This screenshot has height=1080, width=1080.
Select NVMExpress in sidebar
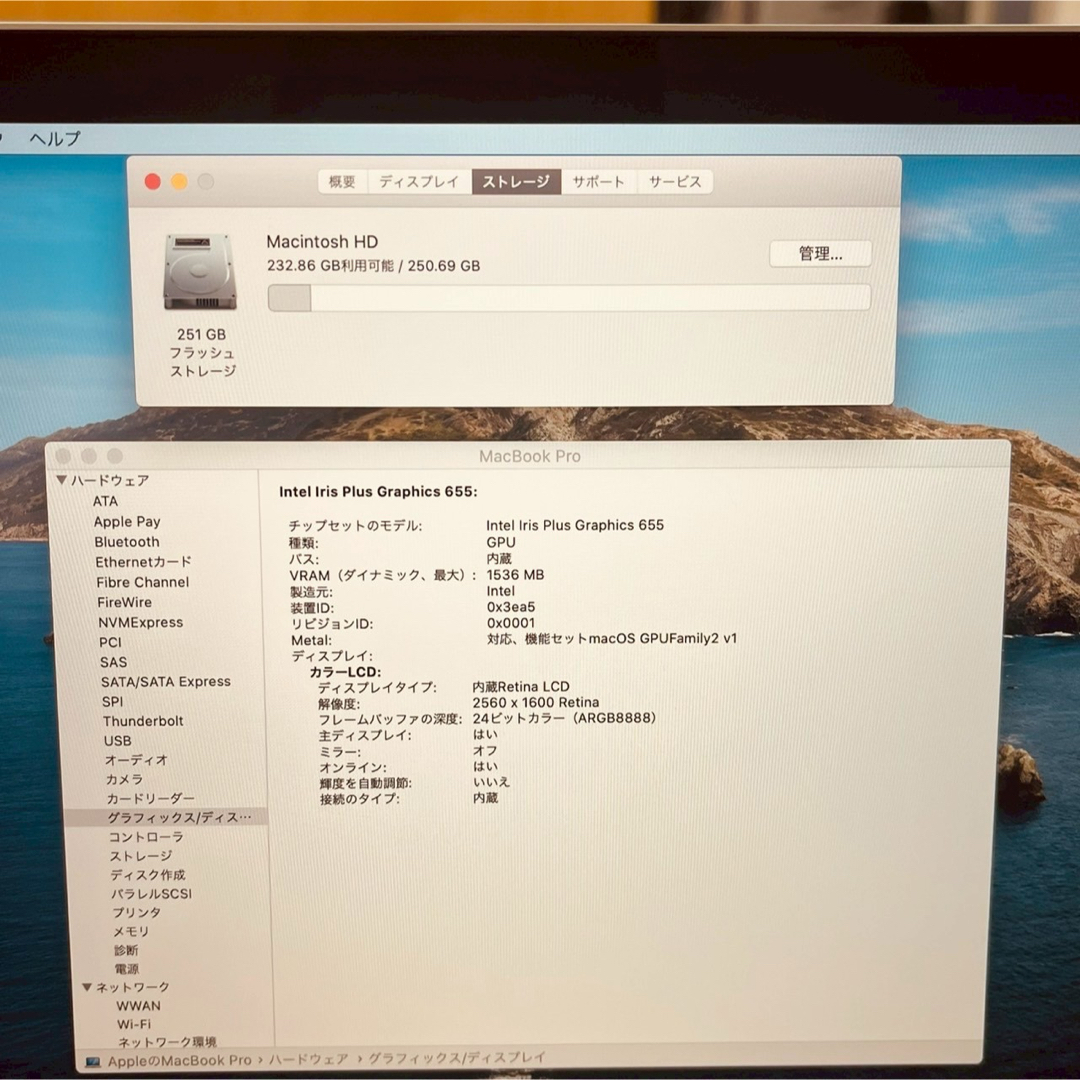tap(141, 622)
